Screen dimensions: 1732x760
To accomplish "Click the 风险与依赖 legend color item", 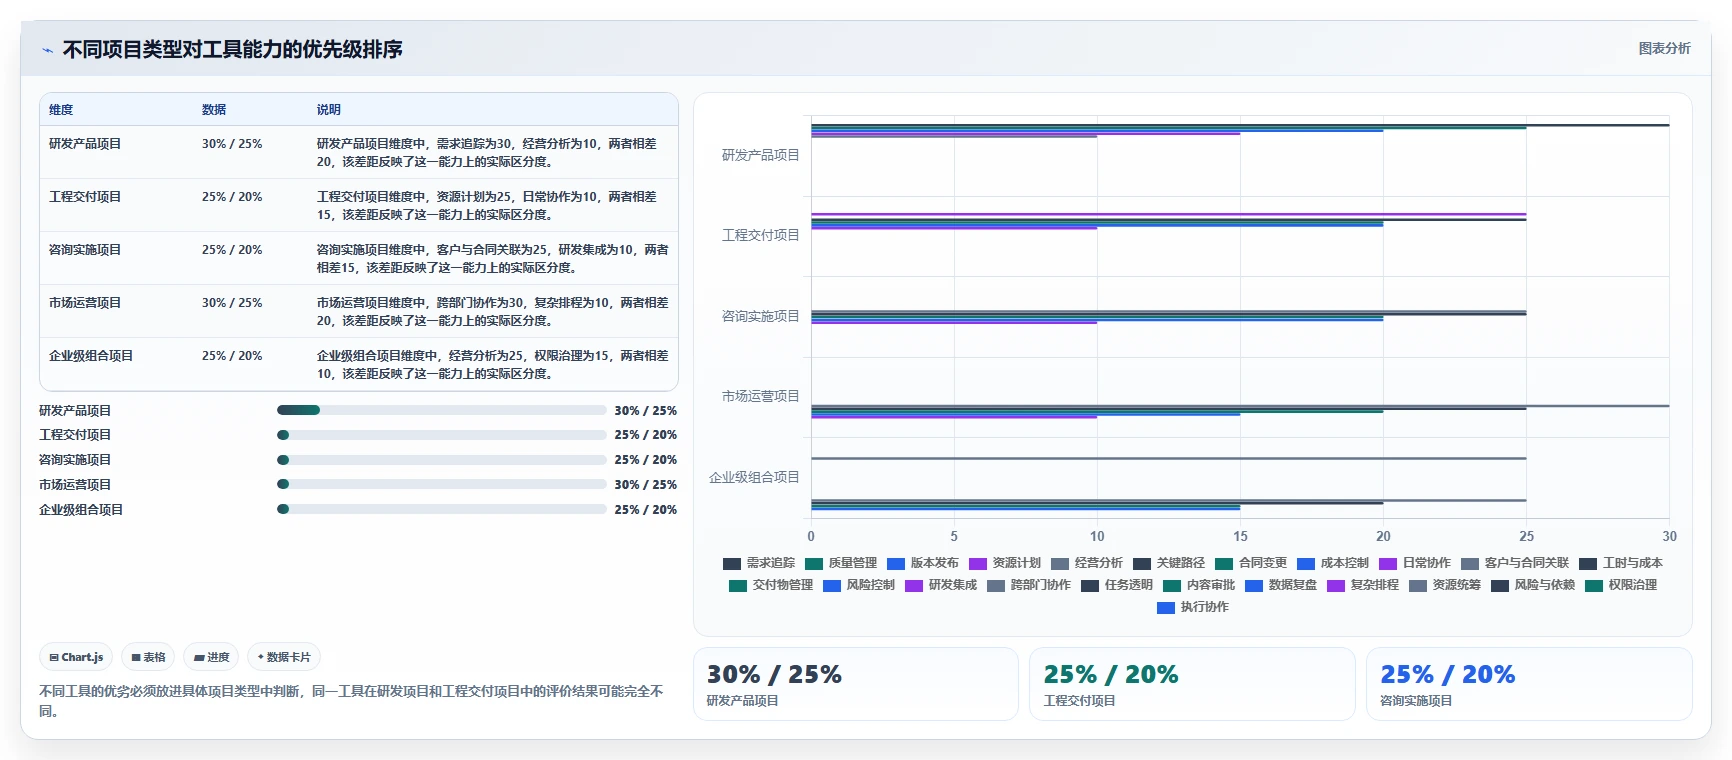I will click(1533, 585).
